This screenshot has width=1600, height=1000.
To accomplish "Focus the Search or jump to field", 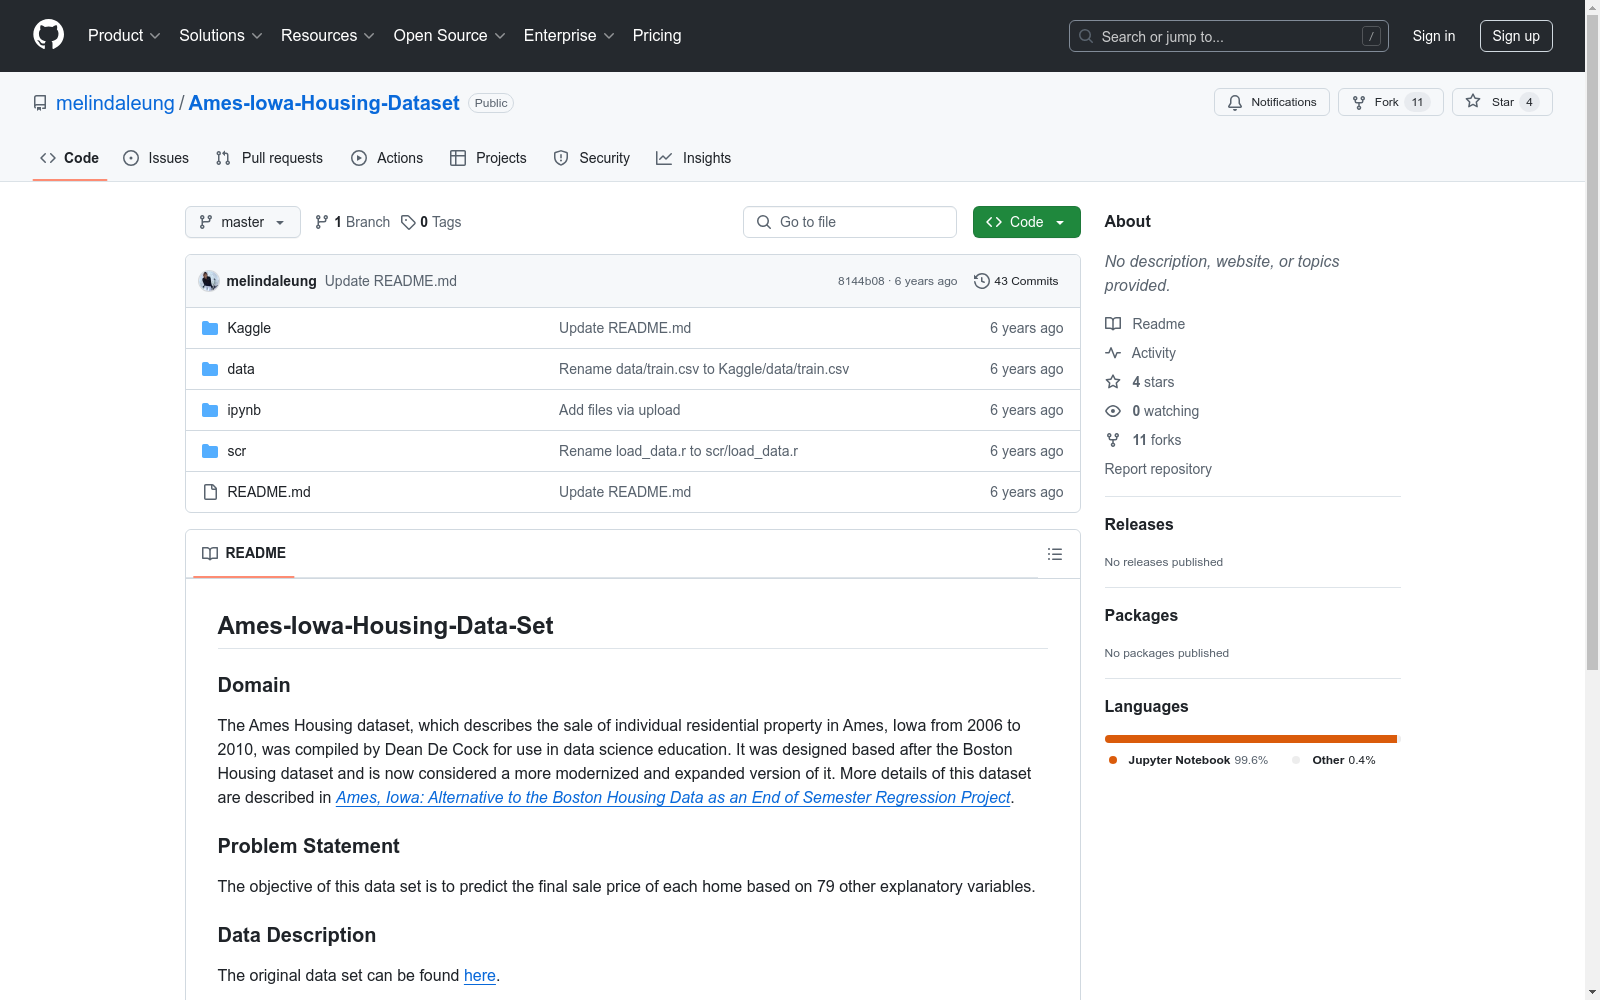I will pos(1229,36).
